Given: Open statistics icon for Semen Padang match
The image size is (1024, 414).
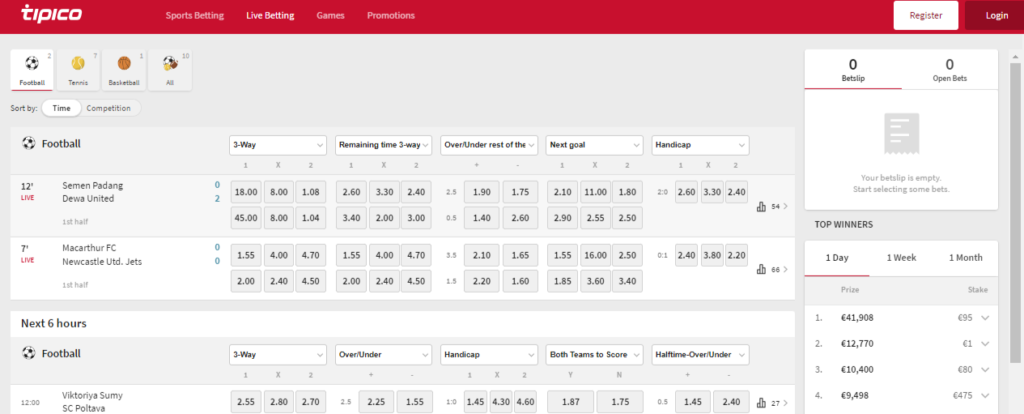Looking at the screenshot, I should coord(761,206).
